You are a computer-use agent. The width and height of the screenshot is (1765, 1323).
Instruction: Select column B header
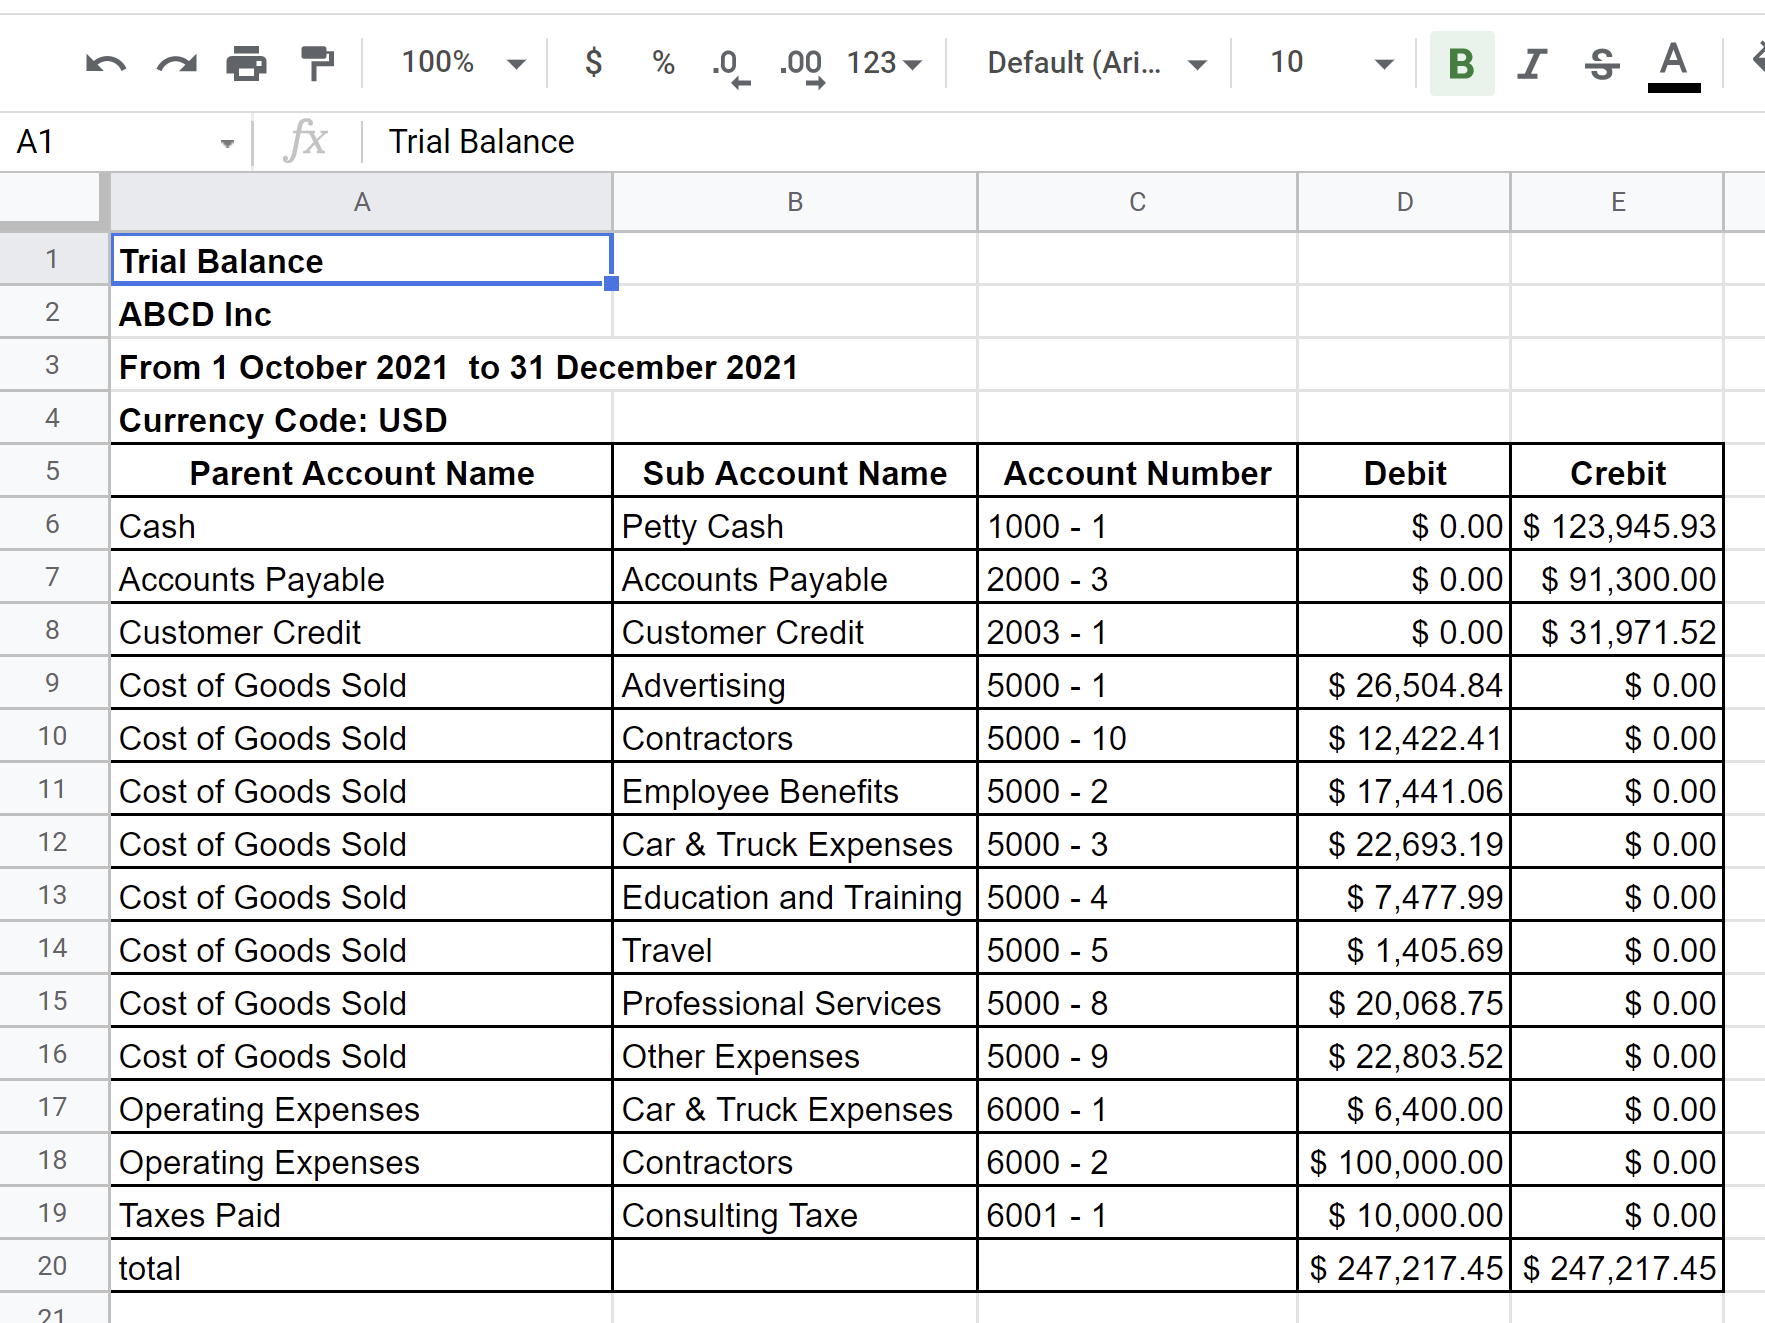click(795, 202)
